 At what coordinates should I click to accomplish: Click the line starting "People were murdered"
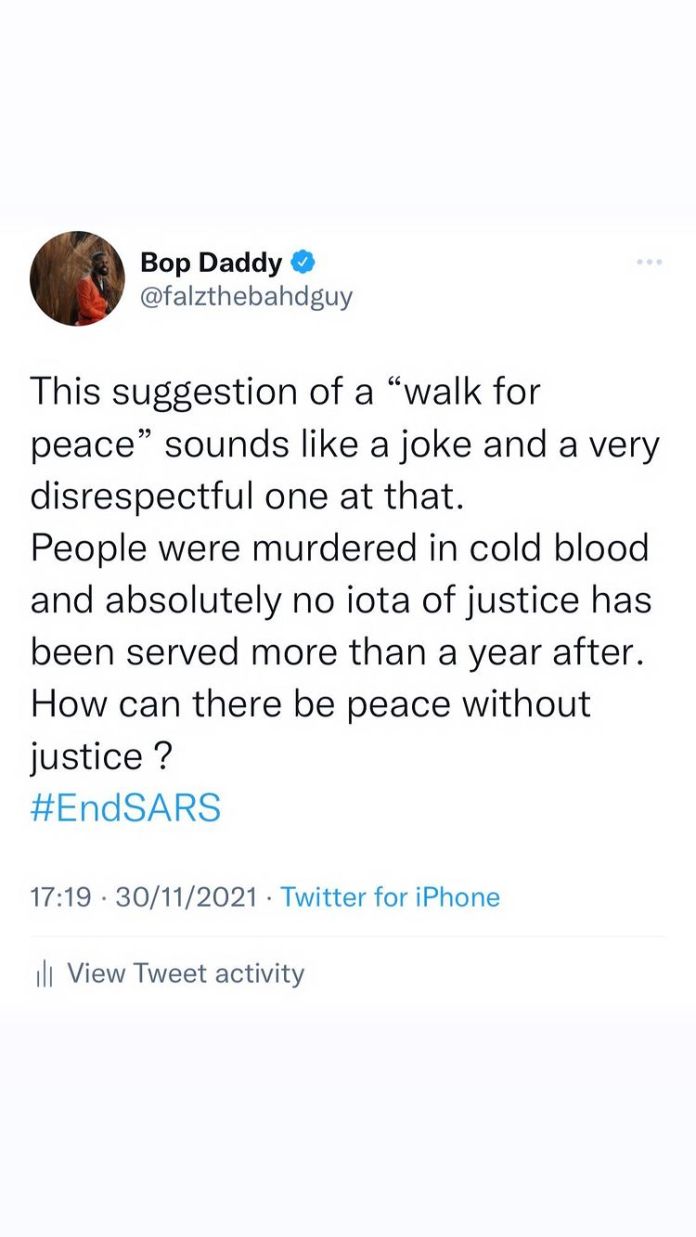click(x=340, y=548)
